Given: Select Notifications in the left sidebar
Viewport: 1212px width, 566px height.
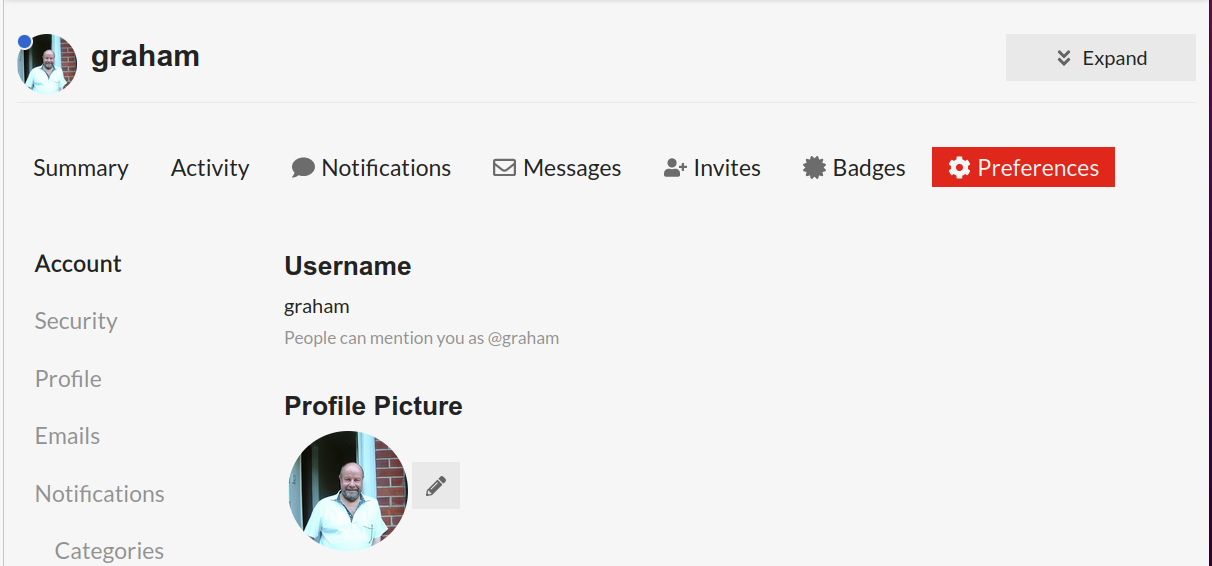Looking at the screenshot, I should coord(100,494).
